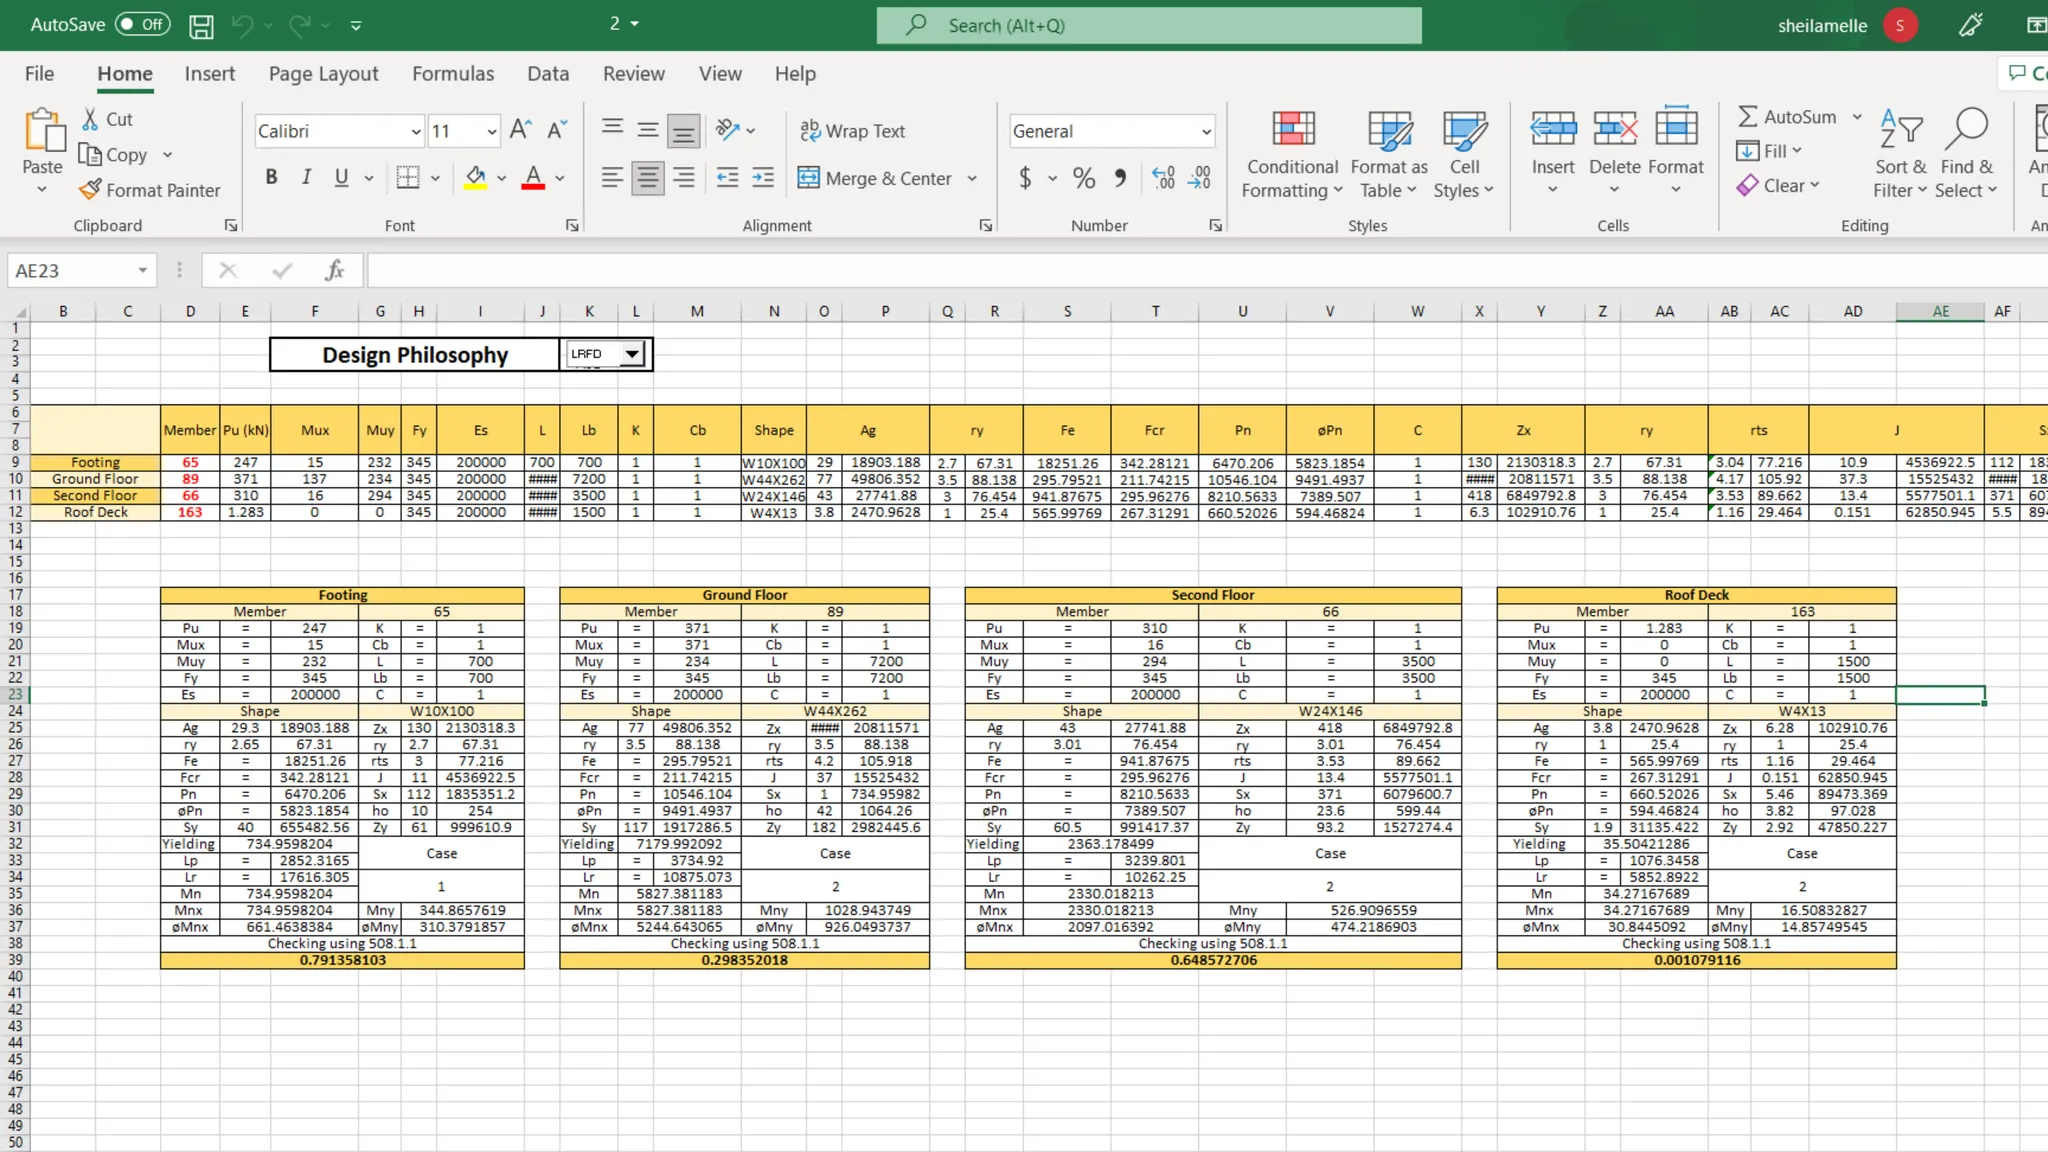Toggle Bold formatting
This screenshot has height=1152, width=2048.
(271, 178)
